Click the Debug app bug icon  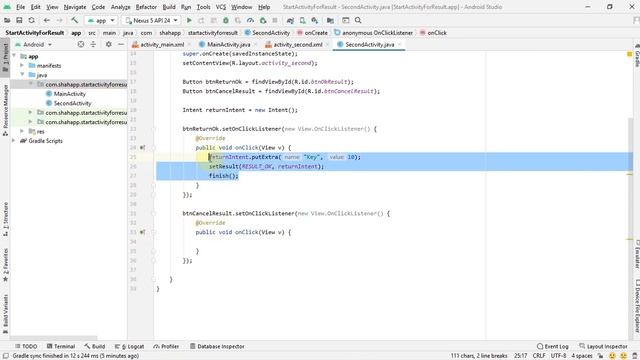pyautogui.click(x=226, y=20)
